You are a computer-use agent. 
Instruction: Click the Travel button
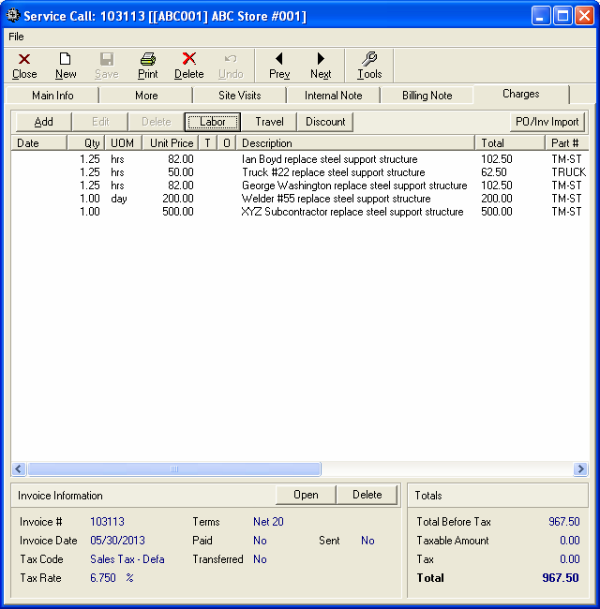269,122
